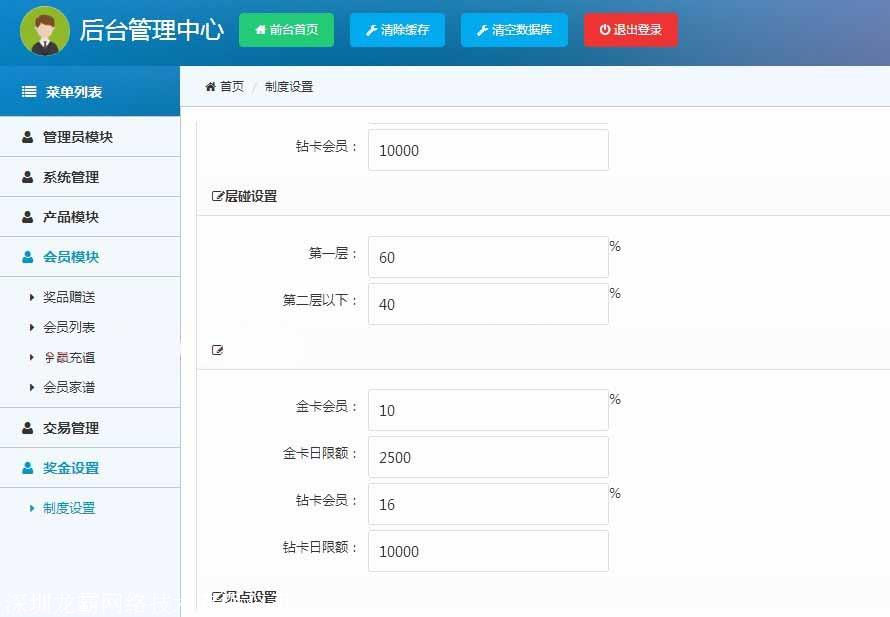Screen dimensions: 890x617
Task: Expand the 系统管理 sidebar module
Action: 70,177
